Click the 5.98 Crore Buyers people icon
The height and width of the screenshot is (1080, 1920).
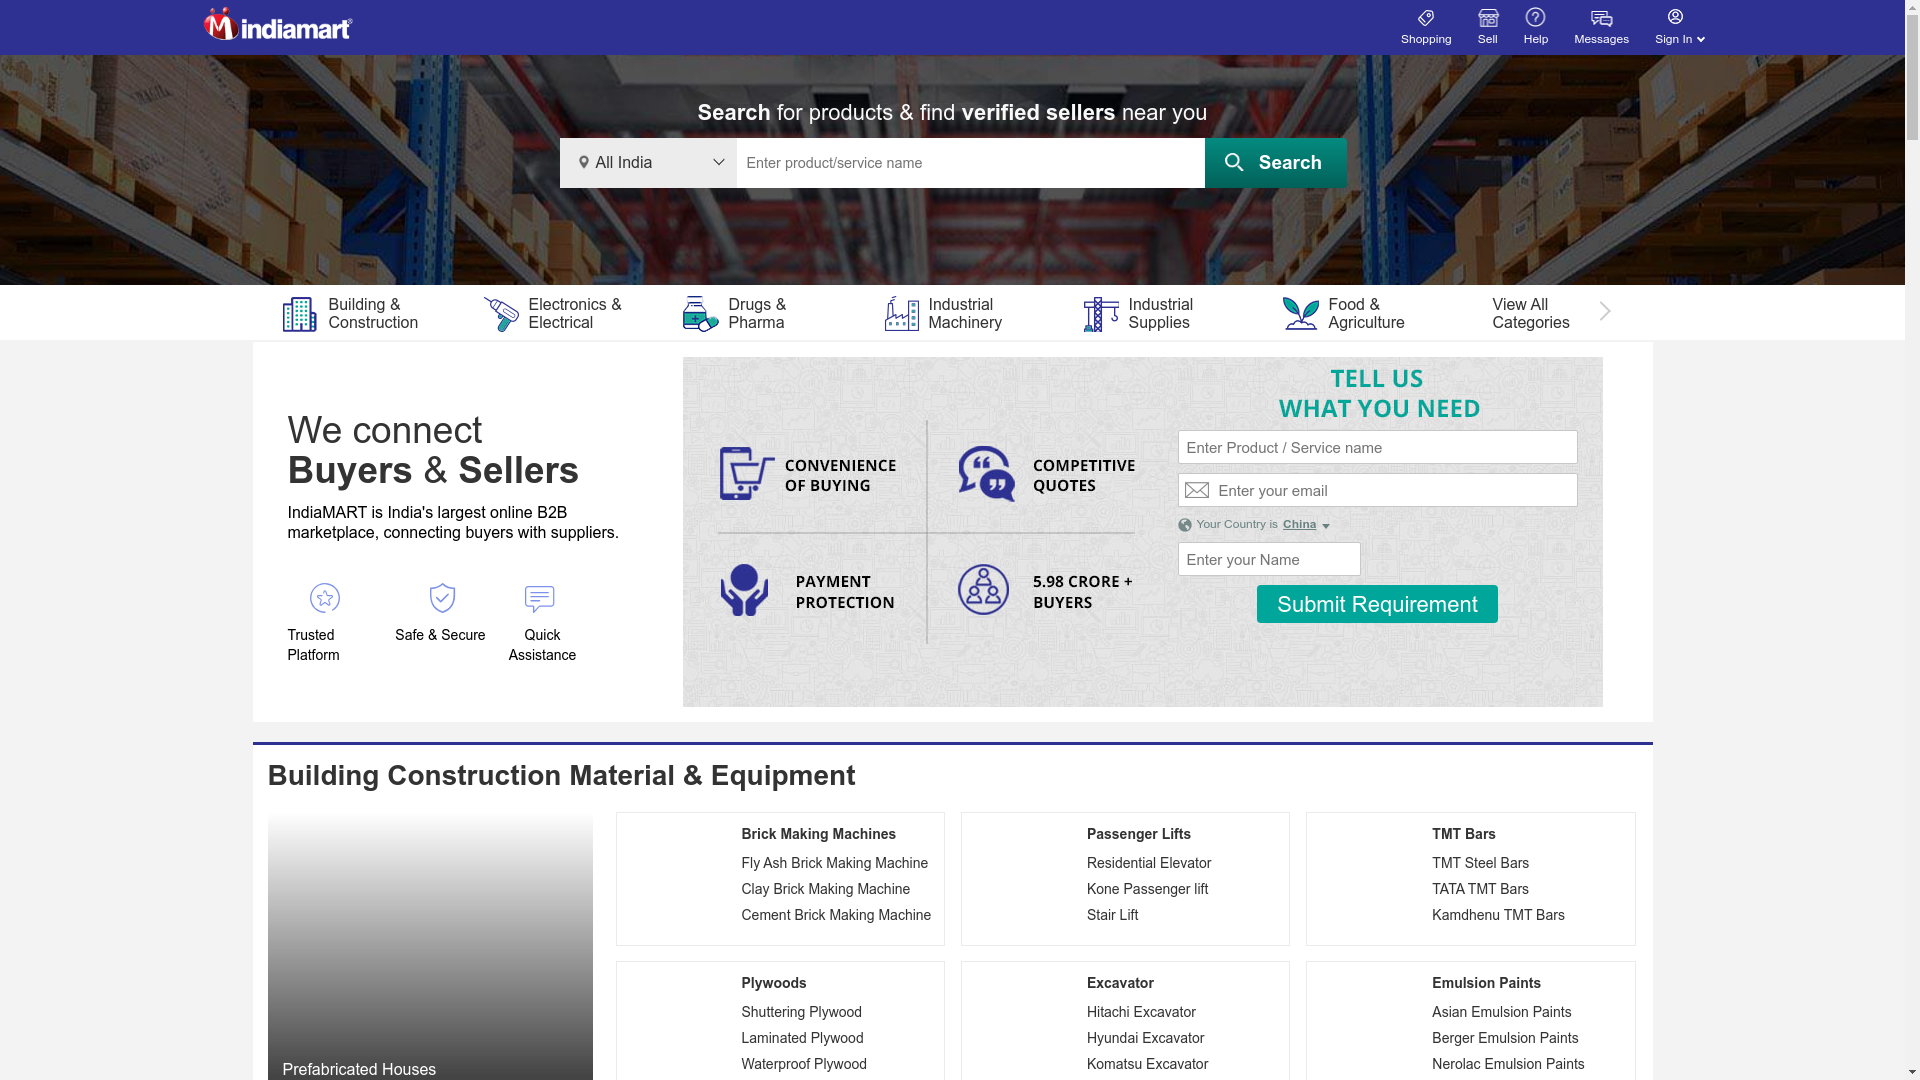point(983,589)
